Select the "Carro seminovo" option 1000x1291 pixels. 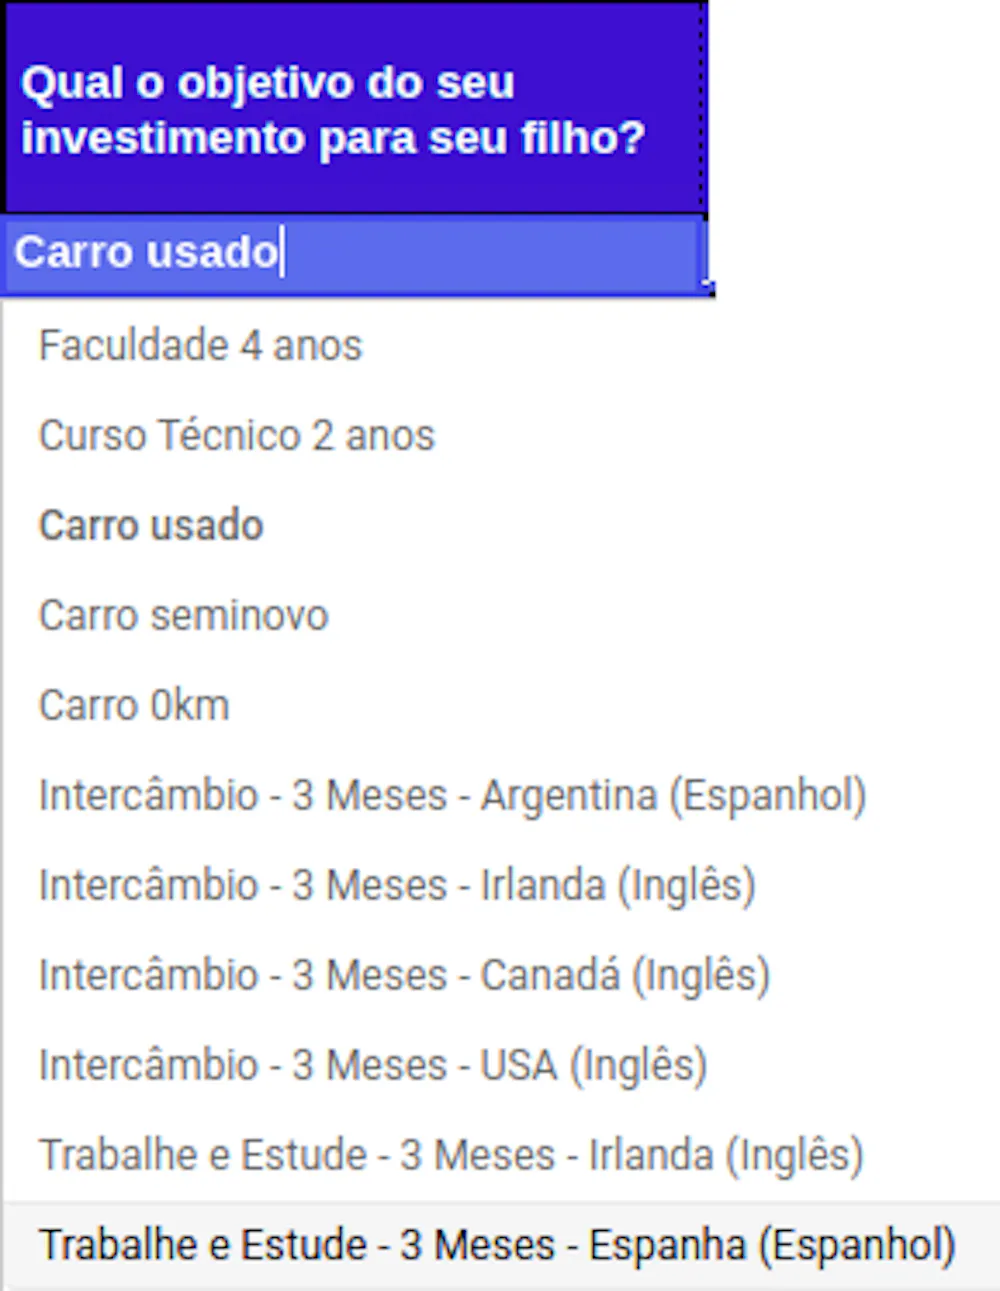click(x=183, y=616)
